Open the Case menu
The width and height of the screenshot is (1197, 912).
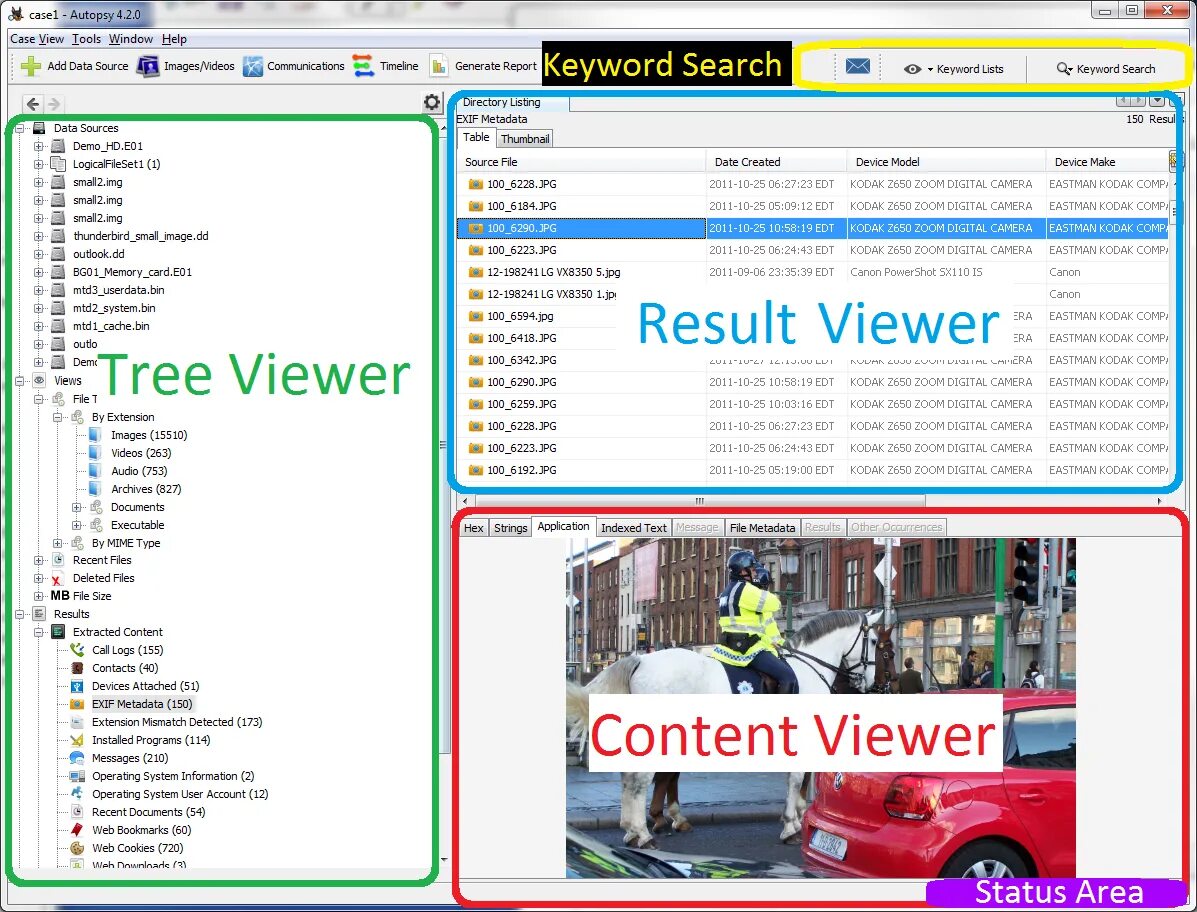pos(22,39)
